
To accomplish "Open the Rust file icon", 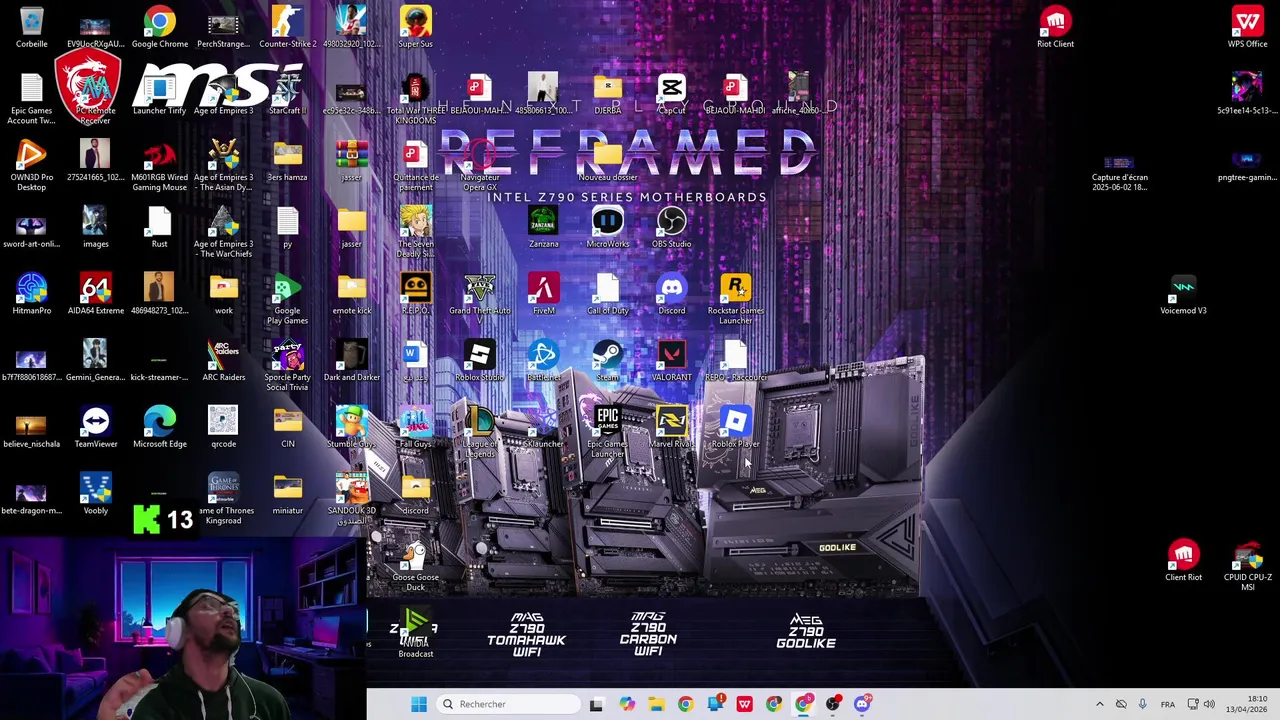I will coord(159,228).
